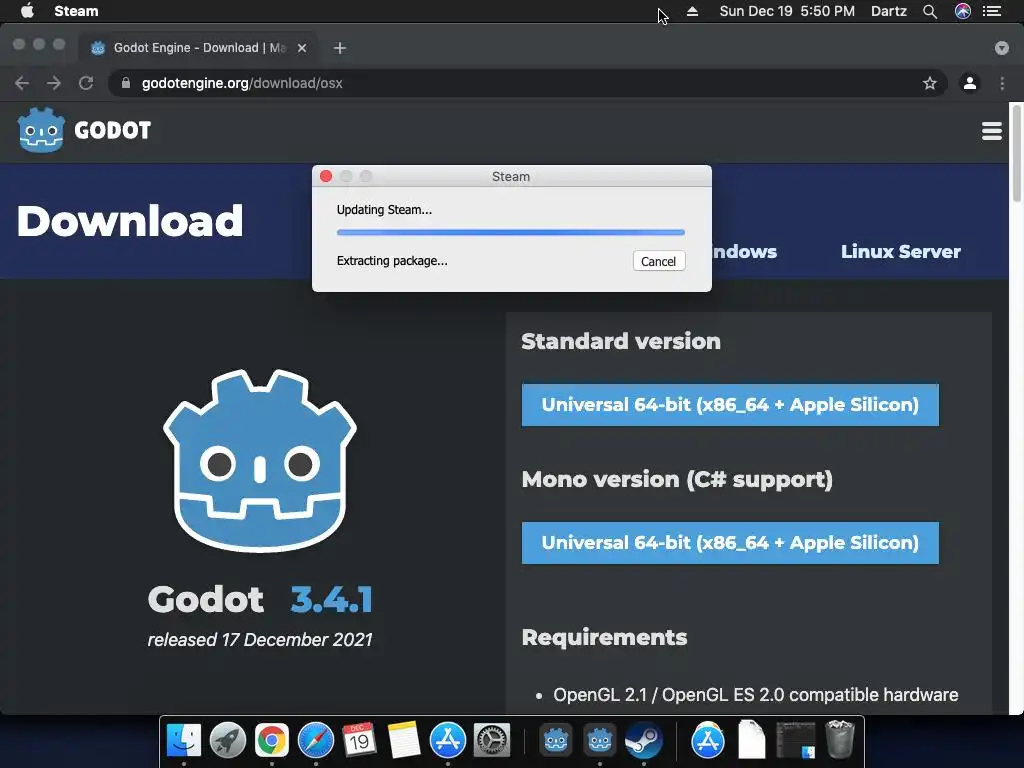Open System Preferences from the Dock
Image resolution: width=1024 pixels, height=768 pixels.
(x=491, y=740)
